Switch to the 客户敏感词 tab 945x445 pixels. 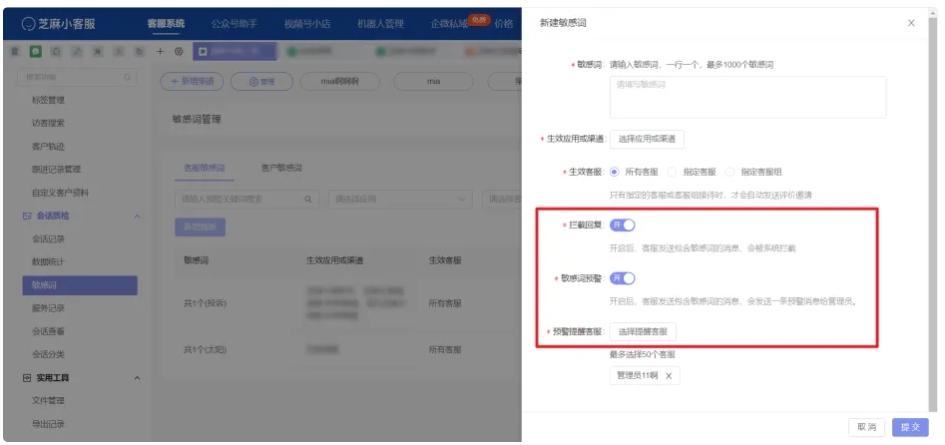click(x=281, y=167)
